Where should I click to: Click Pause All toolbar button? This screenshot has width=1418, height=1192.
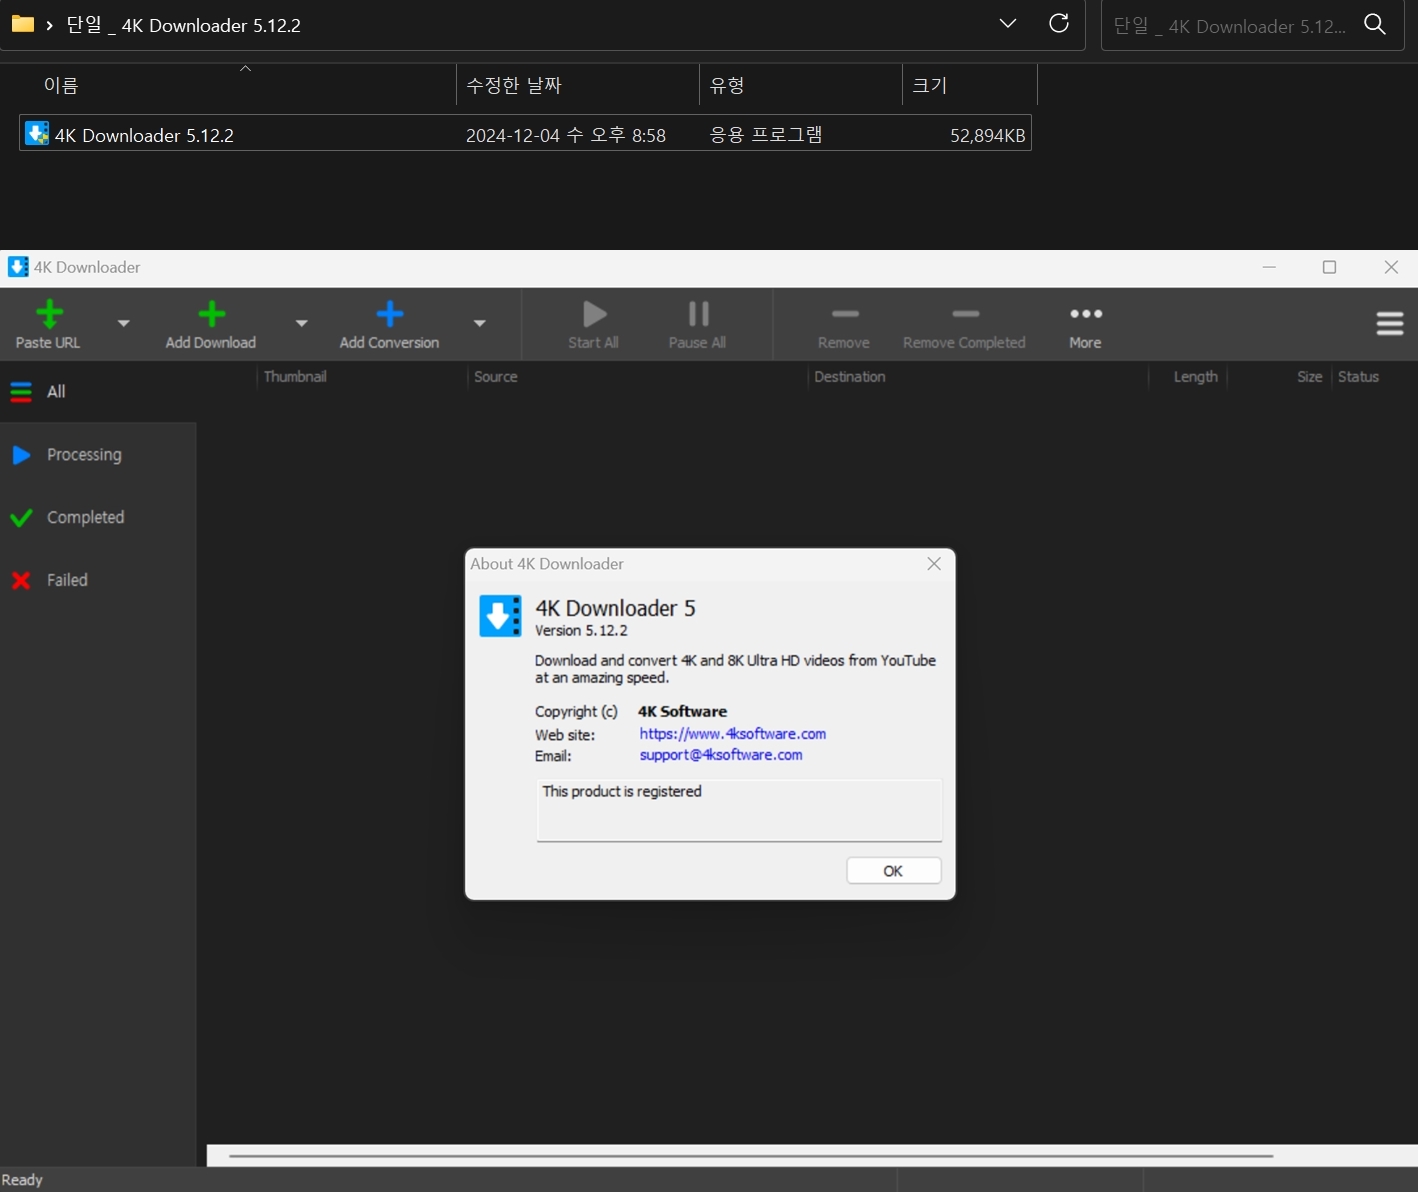point(698,325)
